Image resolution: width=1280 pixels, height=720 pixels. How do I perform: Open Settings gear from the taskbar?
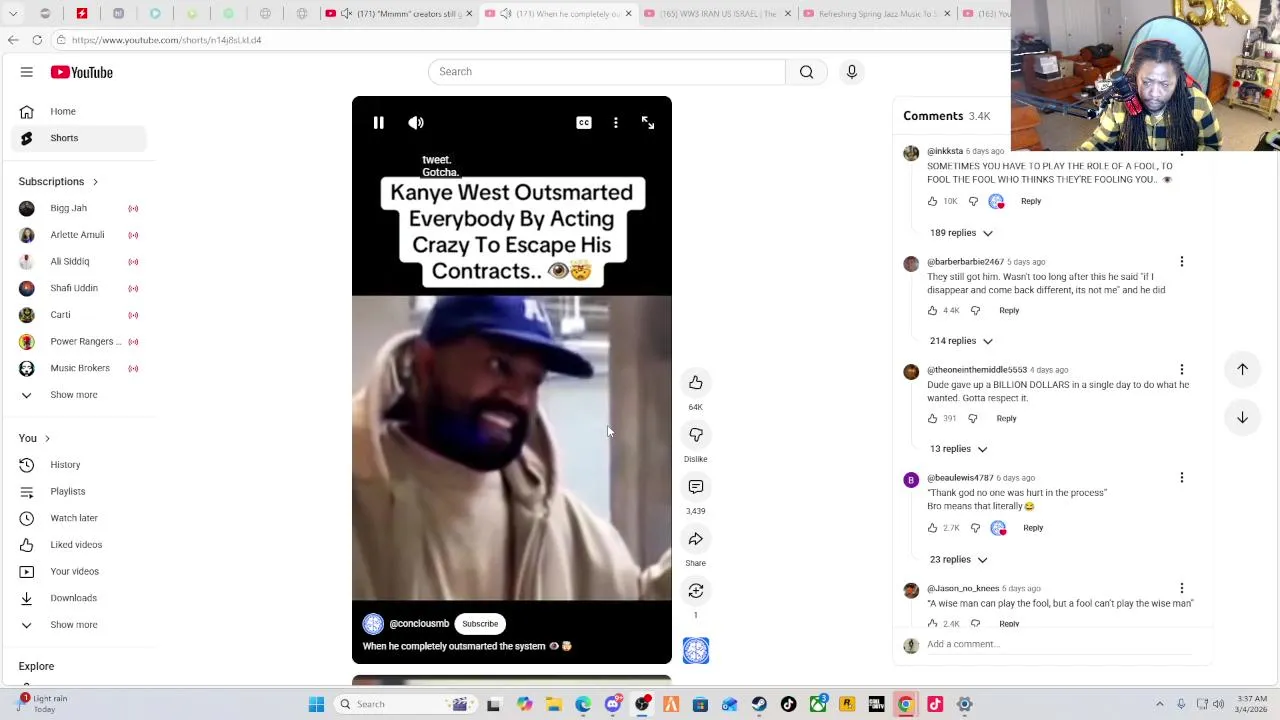coord(965,704)
